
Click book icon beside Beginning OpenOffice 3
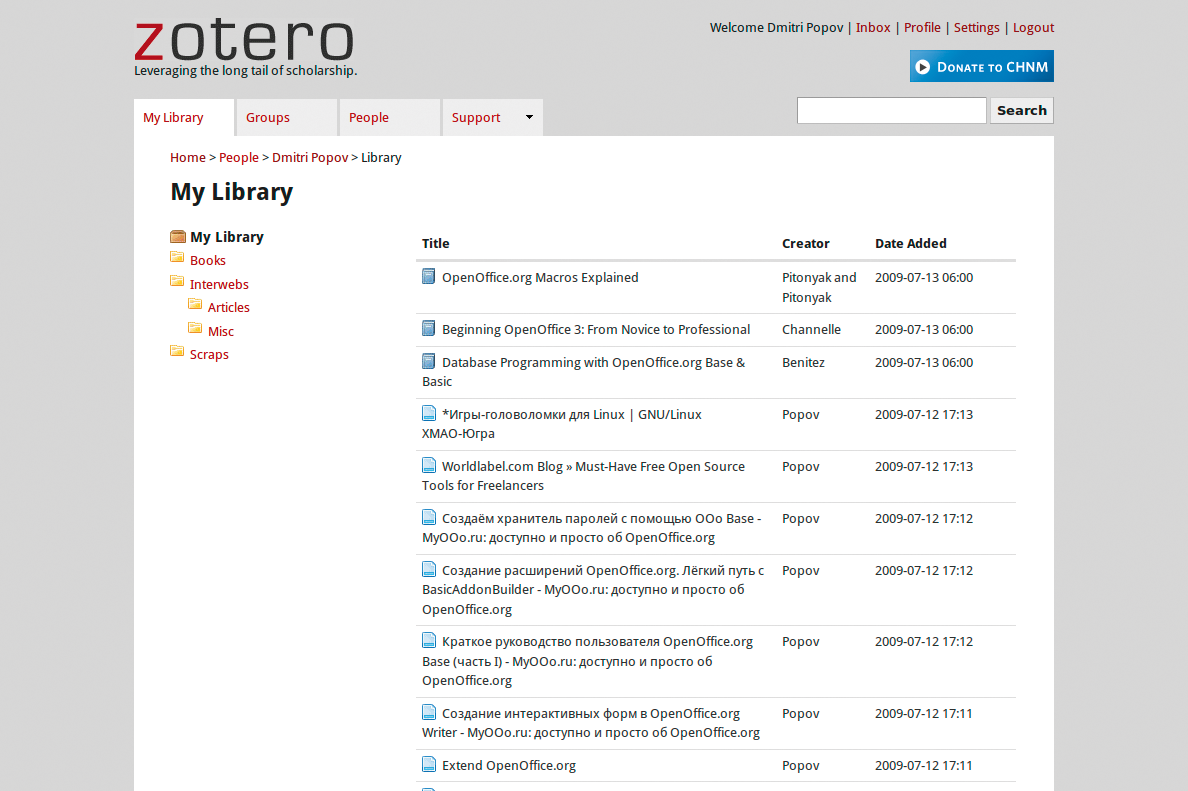point(429,329)
